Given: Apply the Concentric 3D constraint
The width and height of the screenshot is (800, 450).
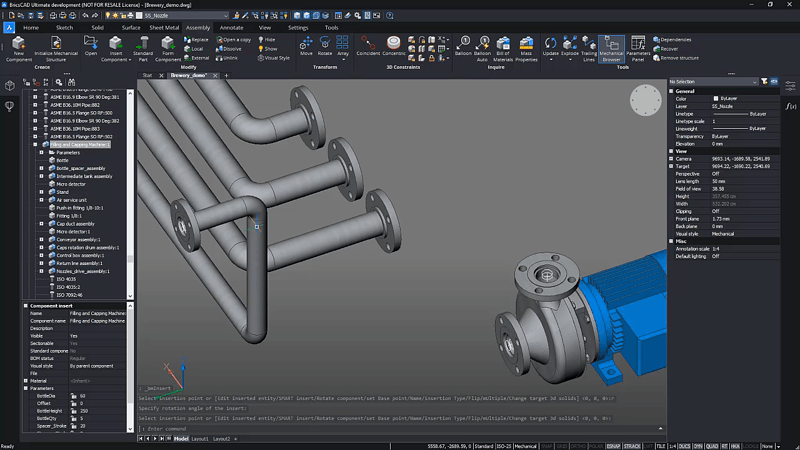Looking at the screenshot, I should pyautogui.click(x=393, y=46).
